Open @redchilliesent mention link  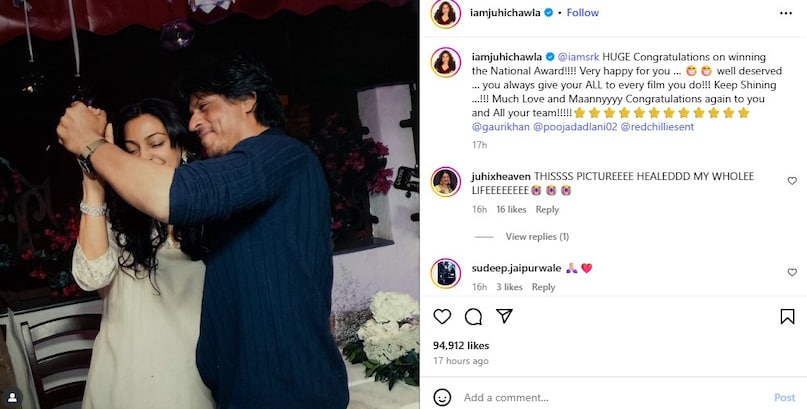point(657,127)
